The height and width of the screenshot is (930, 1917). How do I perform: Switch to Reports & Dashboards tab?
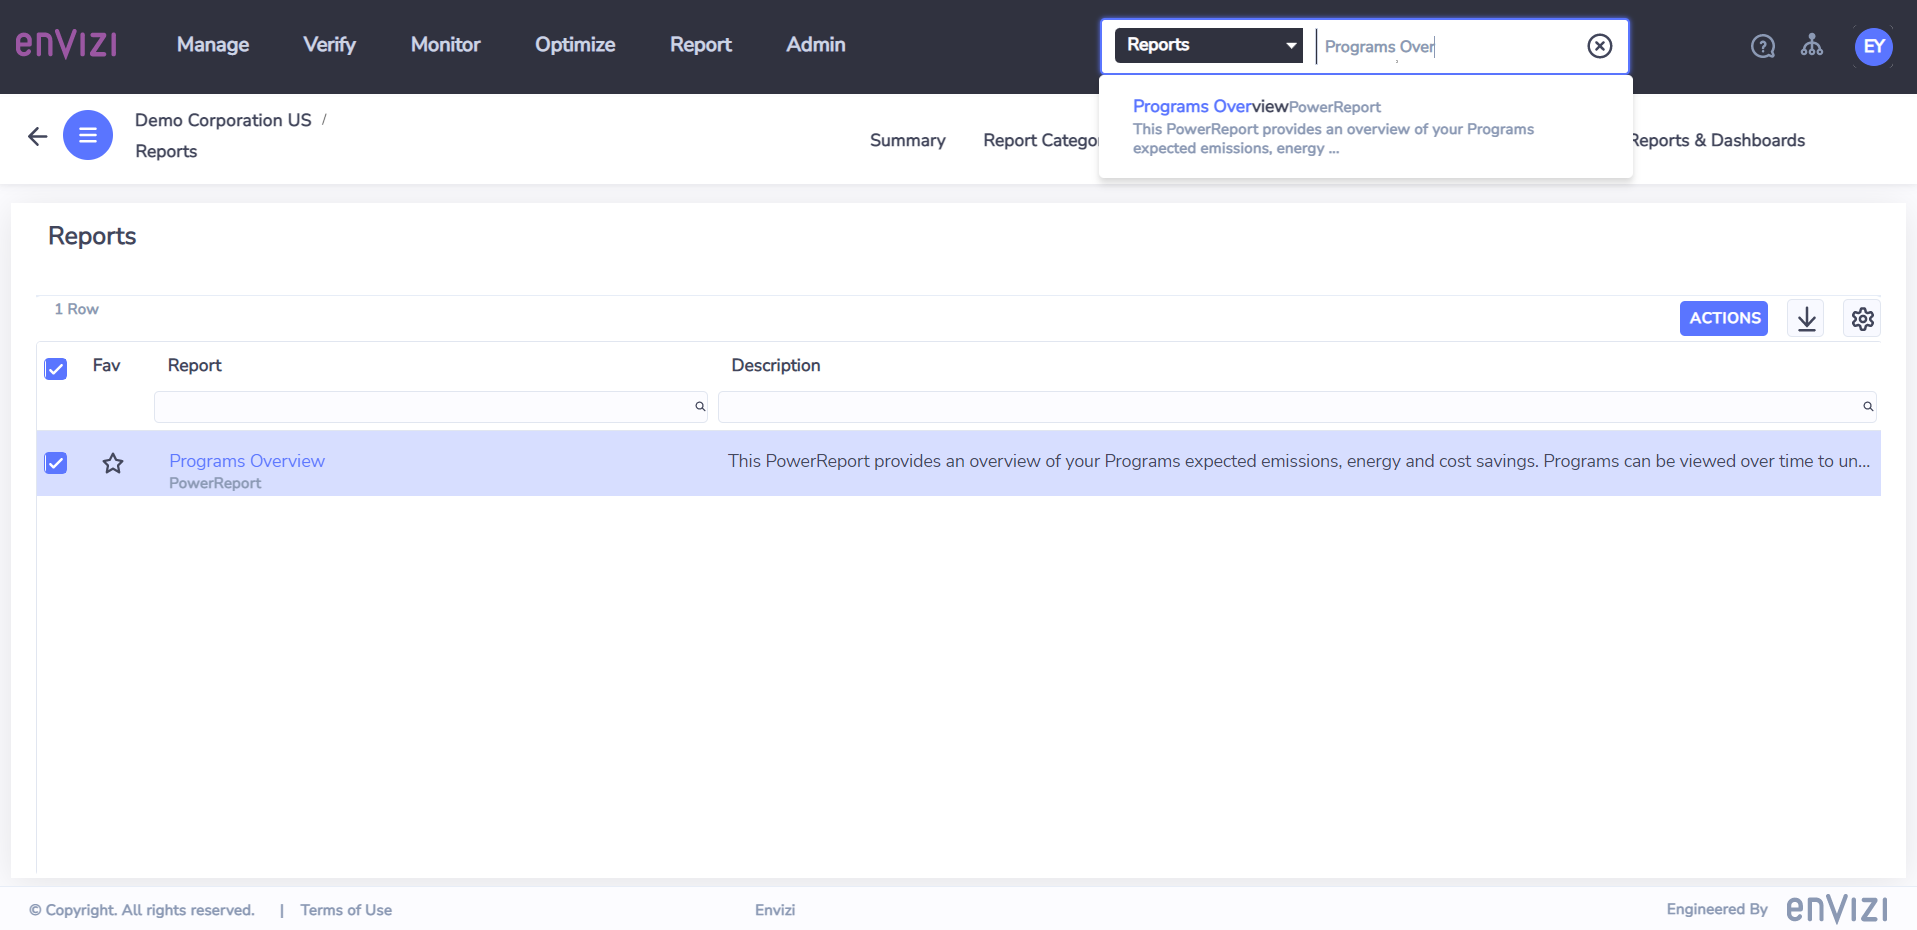point(1719,141)
